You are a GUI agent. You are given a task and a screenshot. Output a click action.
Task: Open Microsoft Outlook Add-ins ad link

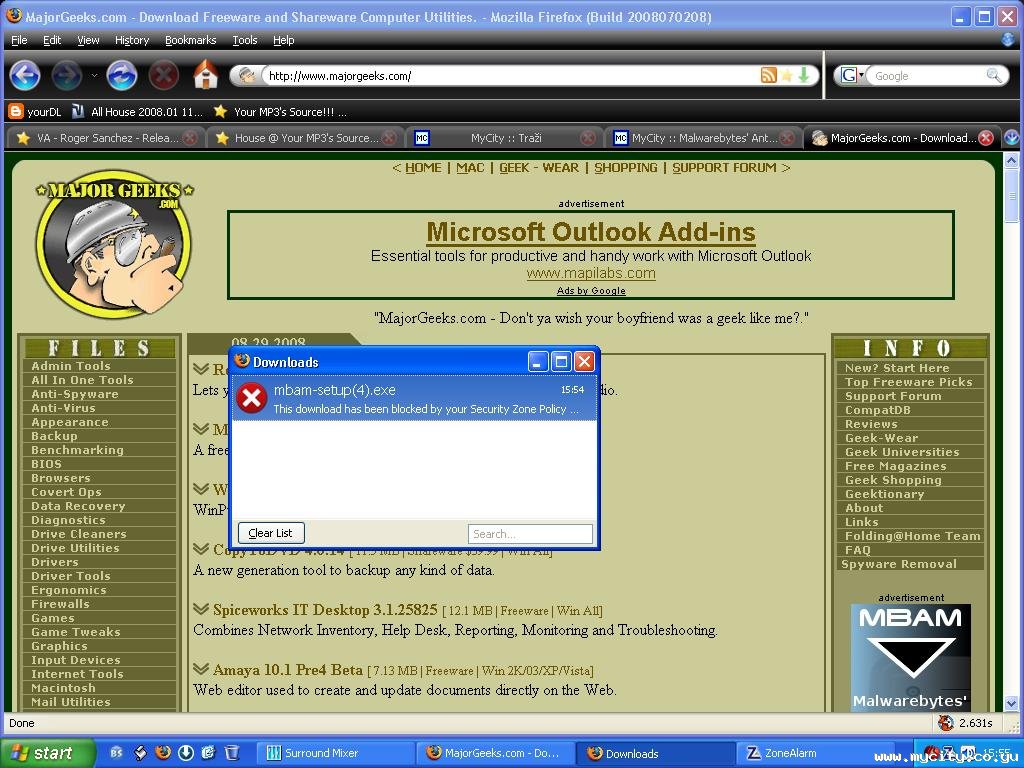[590, 232]
